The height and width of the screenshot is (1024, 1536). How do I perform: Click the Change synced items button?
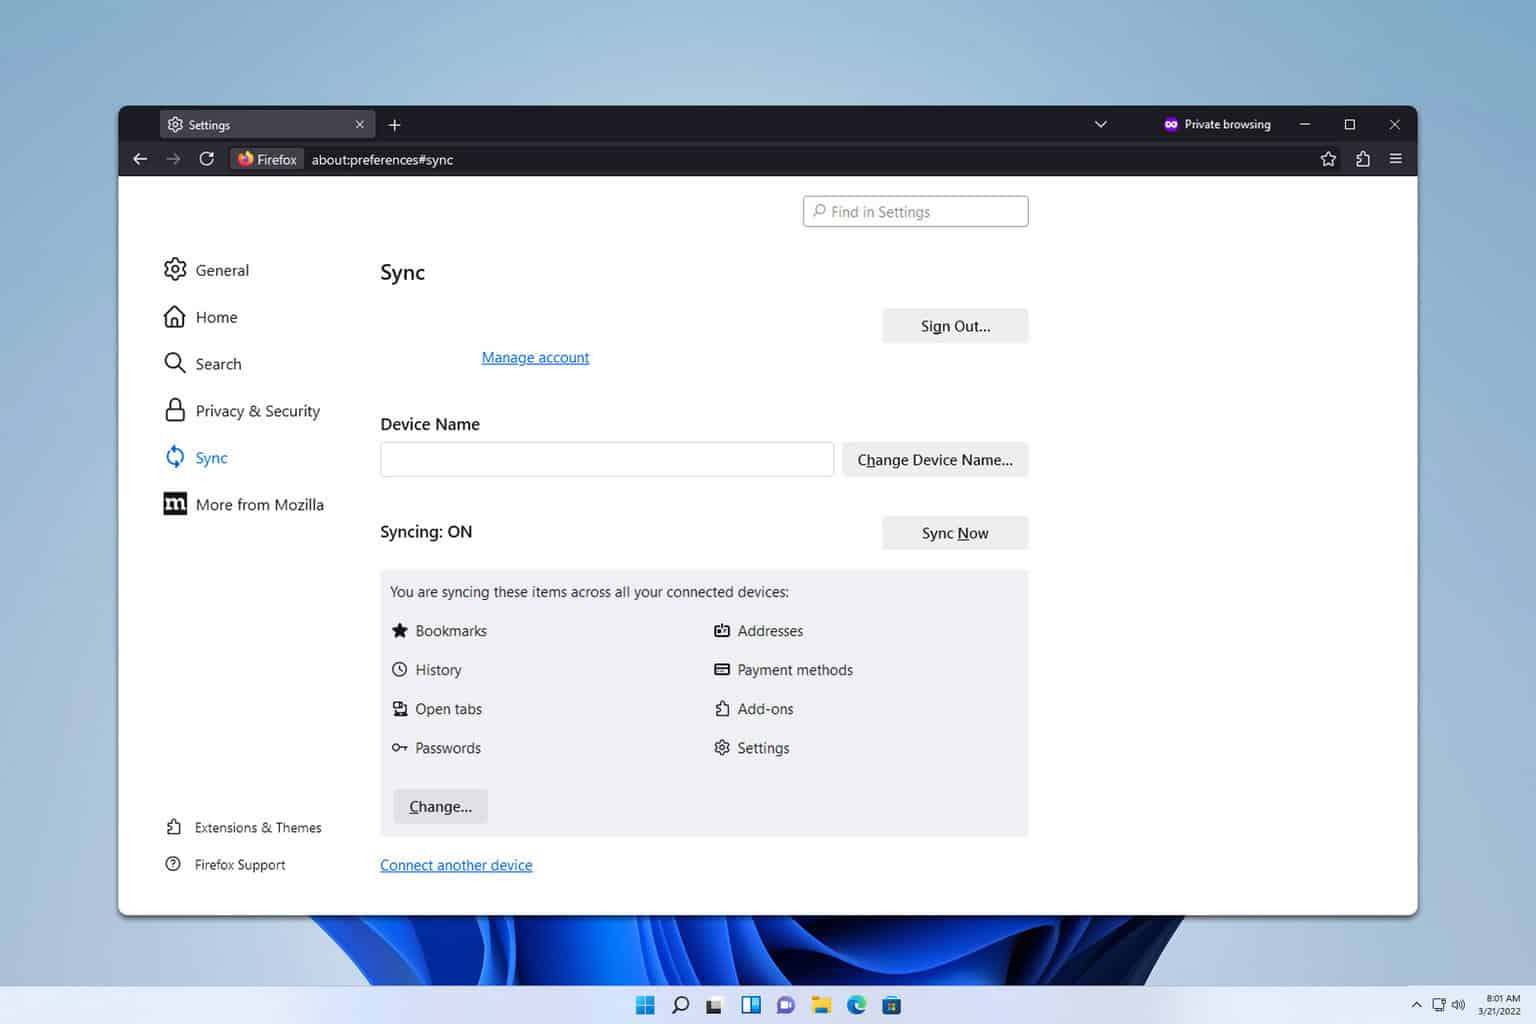pos(440,807)
